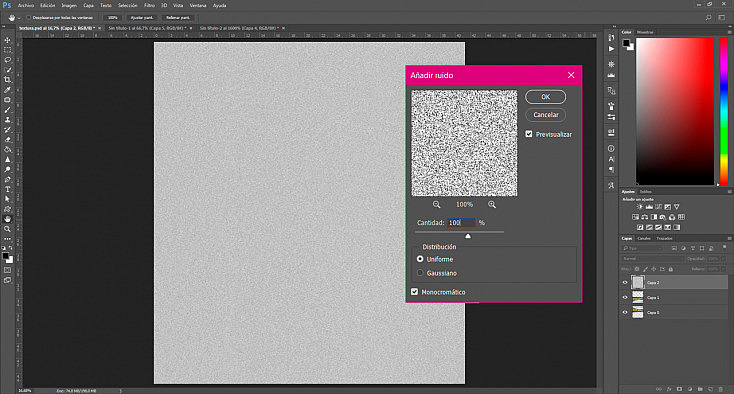734x394 pixels.
Task: Select the Horizontal Type tool
Action: tap(7, 189)
